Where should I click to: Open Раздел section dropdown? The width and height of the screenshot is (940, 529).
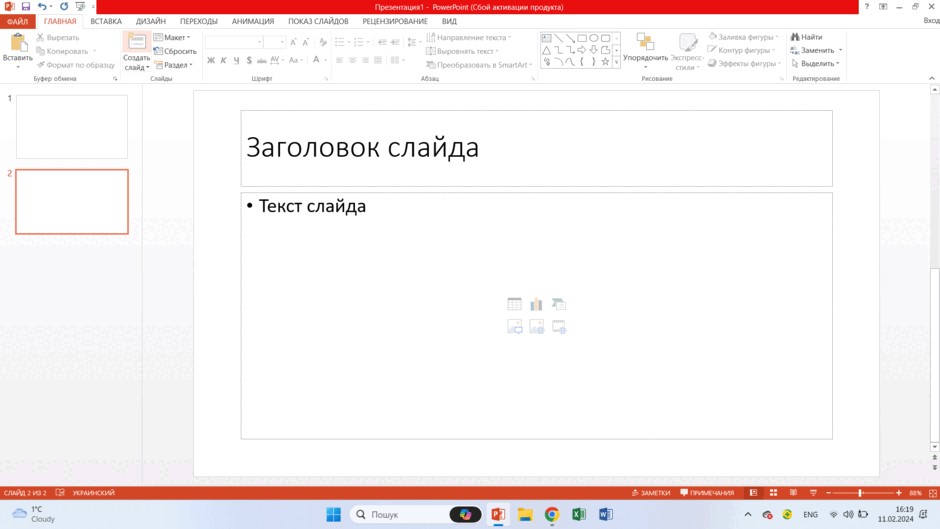click(174, 65)
